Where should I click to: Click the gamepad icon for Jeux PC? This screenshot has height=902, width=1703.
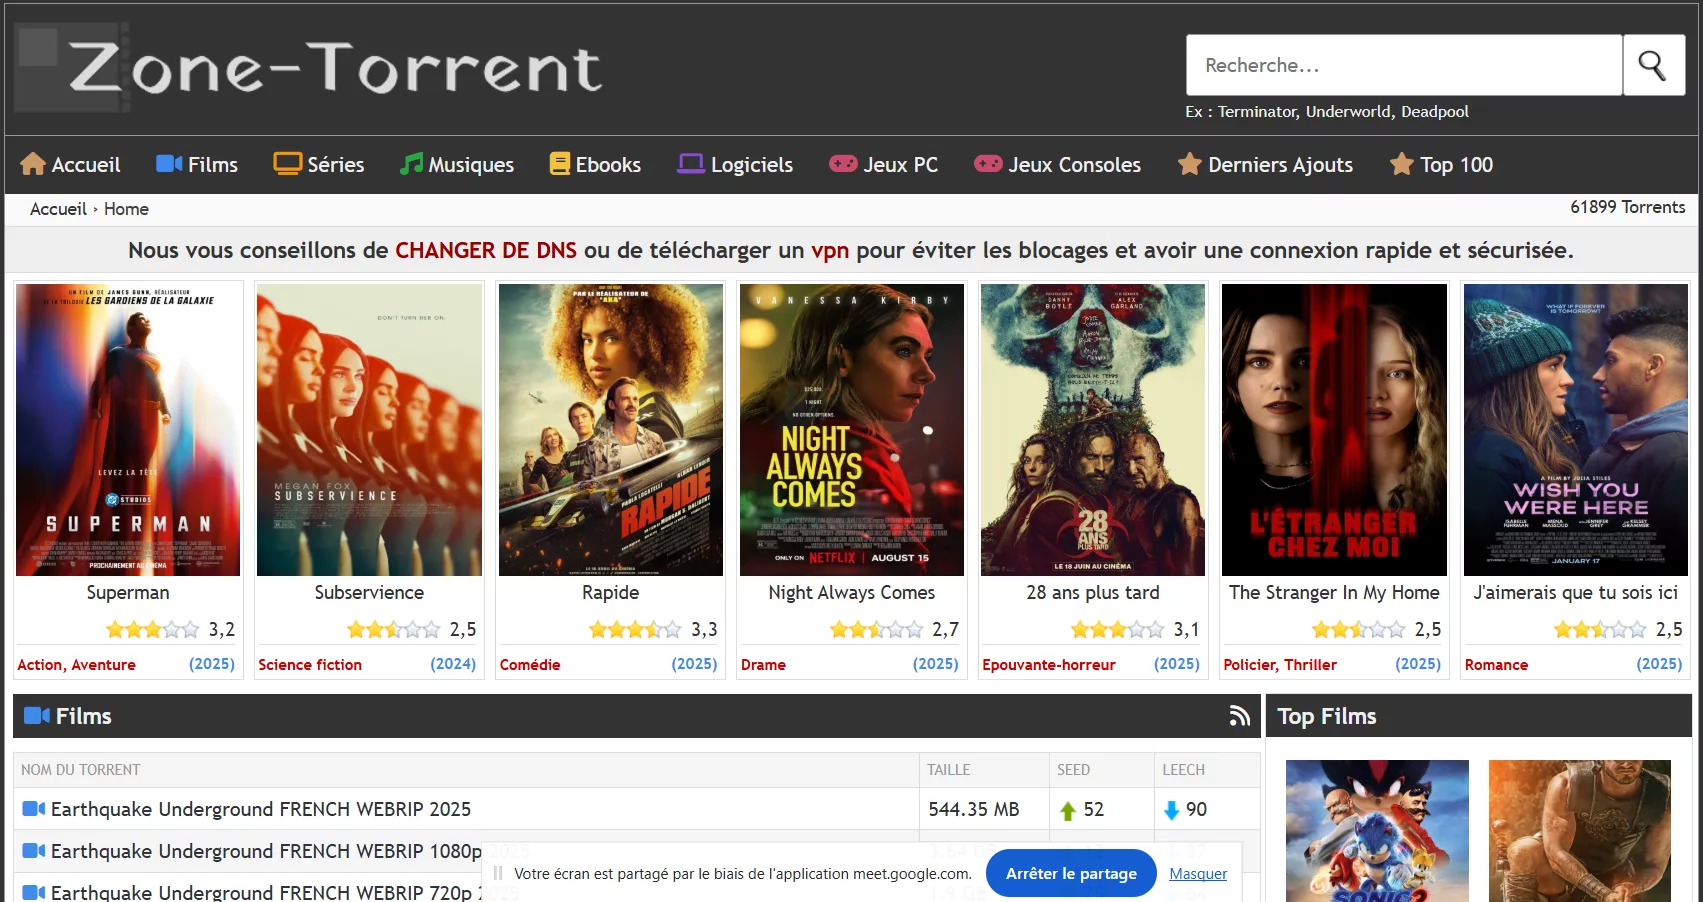point(843,164)
